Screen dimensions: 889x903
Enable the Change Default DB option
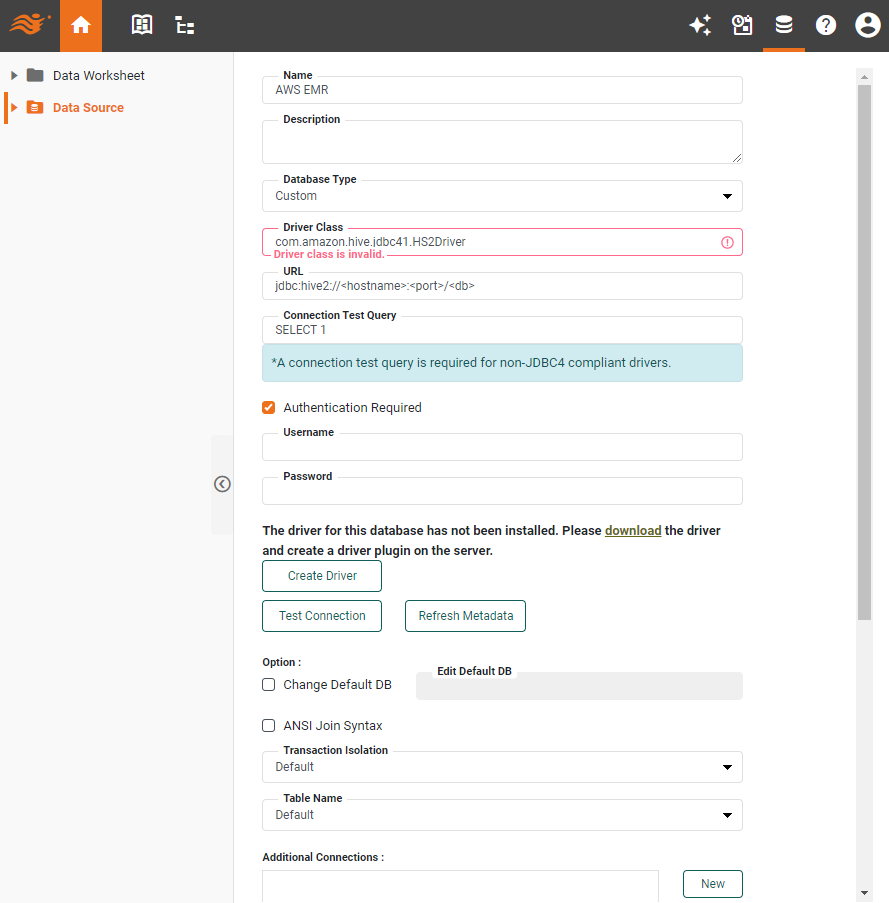[268, 684]
